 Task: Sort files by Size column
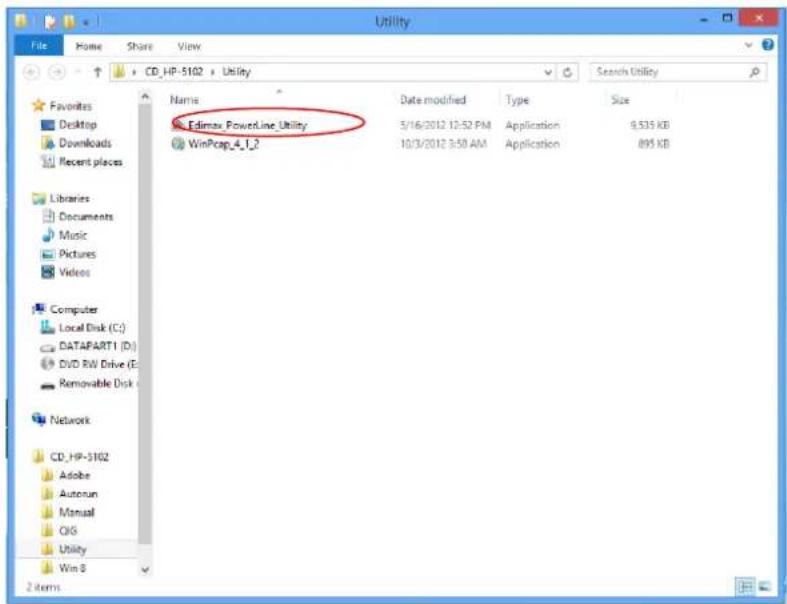[x=620, y=100]
